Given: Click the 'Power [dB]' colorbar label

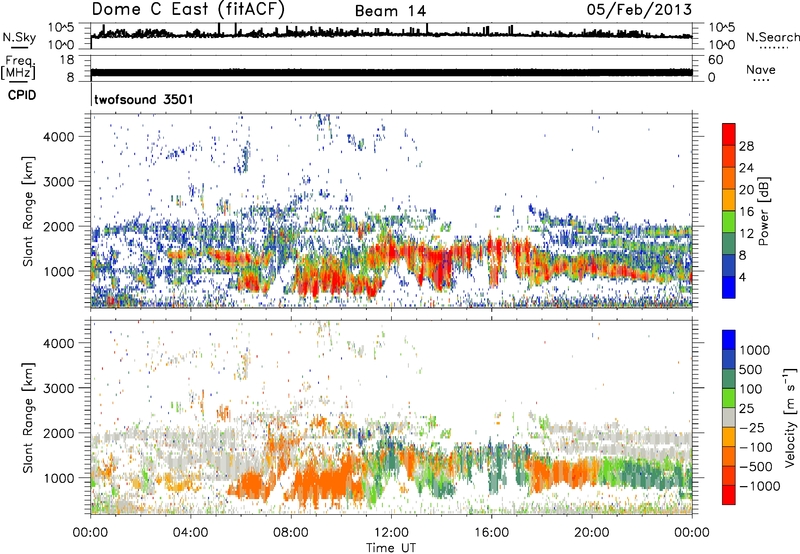Looking at the screenshot, I should tap(763, 211).
